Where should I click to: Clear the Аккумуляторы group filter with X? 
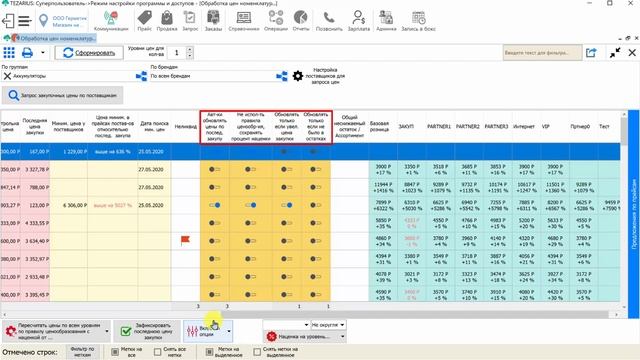pyautogui.click(x=7, y=76)
